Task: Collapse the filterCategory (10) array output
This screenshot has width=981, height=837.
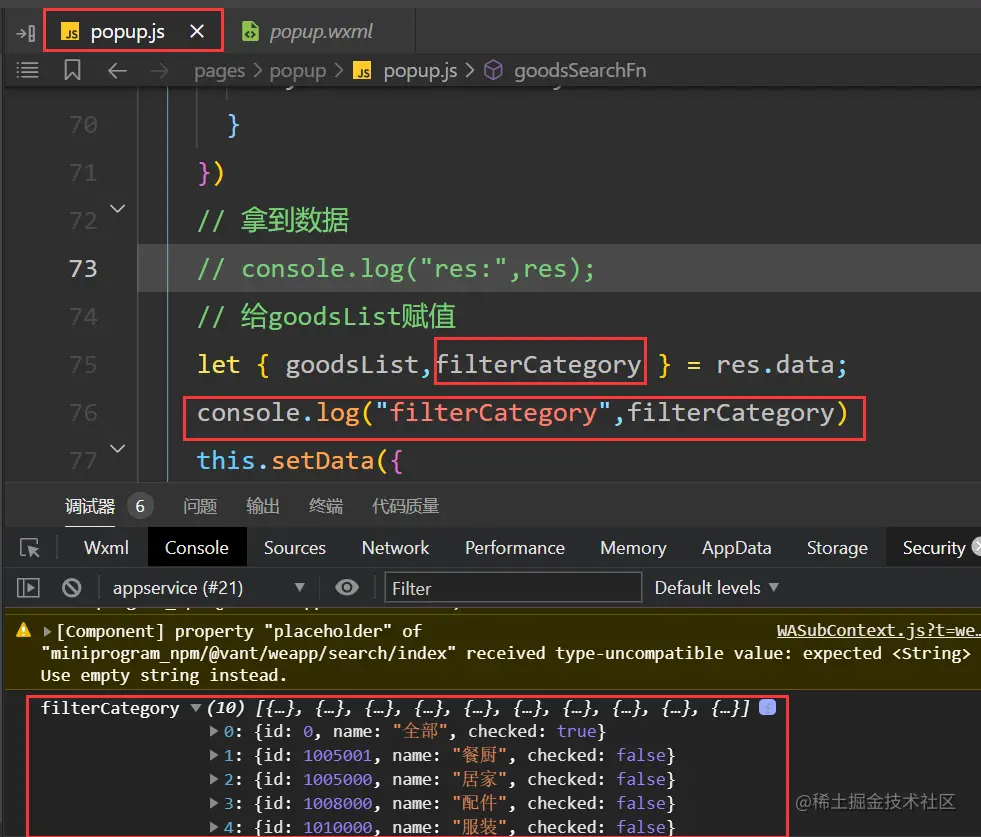Action: coord(196,708)
